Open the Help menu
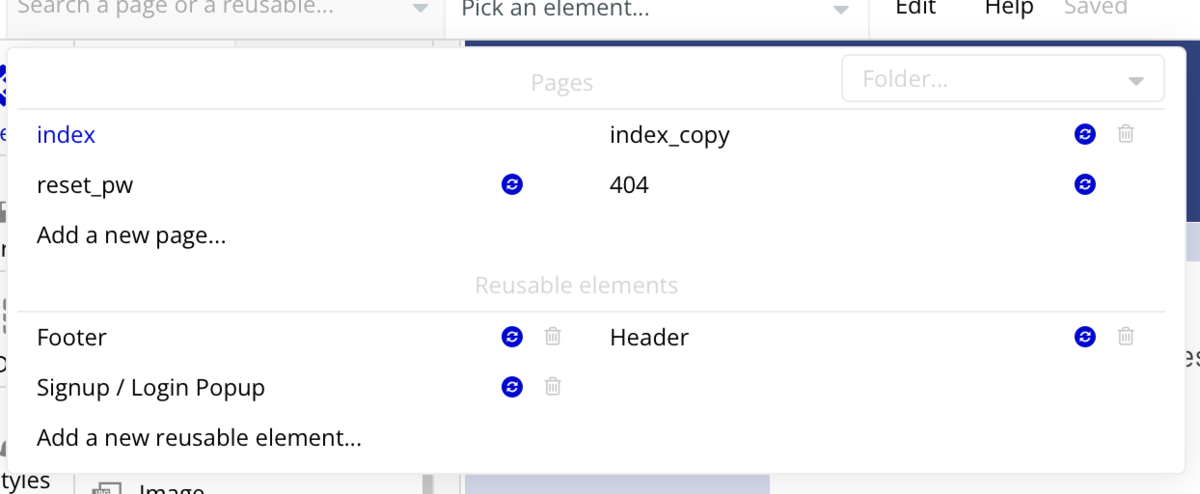This screenshot has width=1200, height=494. coord(1008,8)
